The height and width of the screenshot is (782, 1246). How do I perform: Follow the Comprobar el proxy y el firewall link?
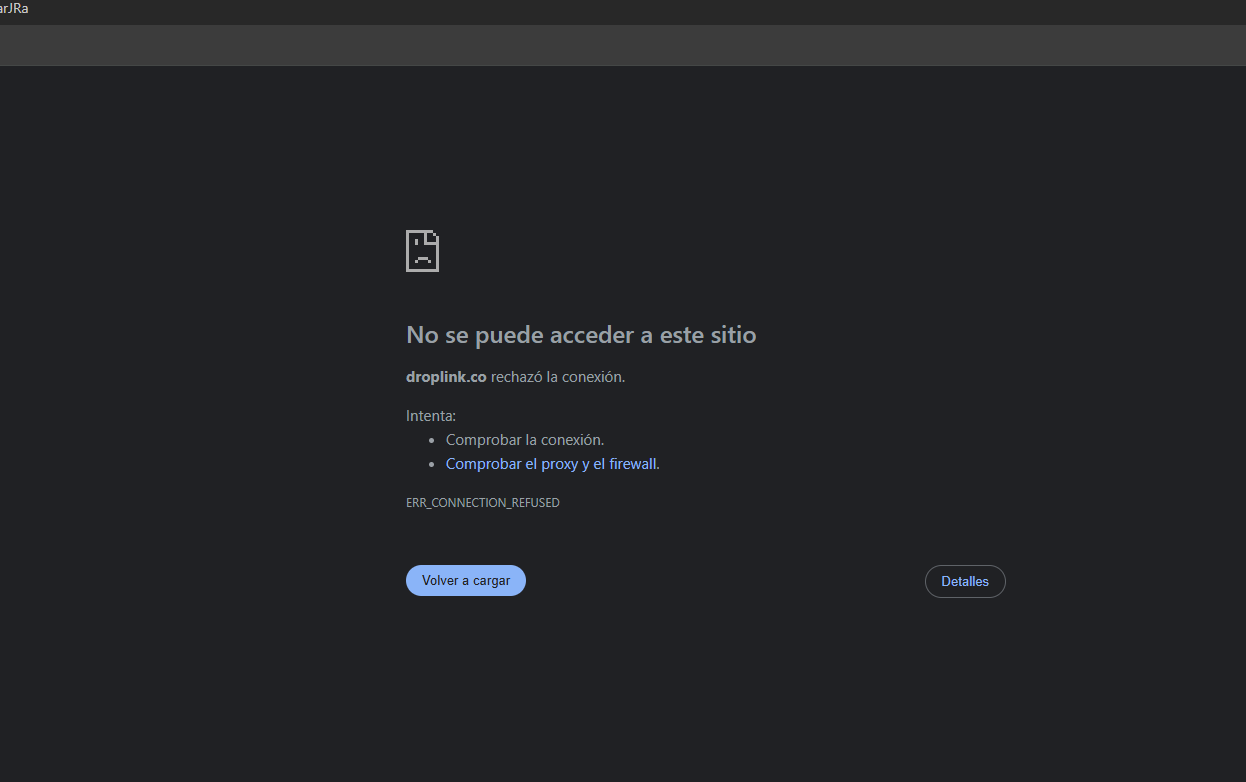(x=552, y=464)
